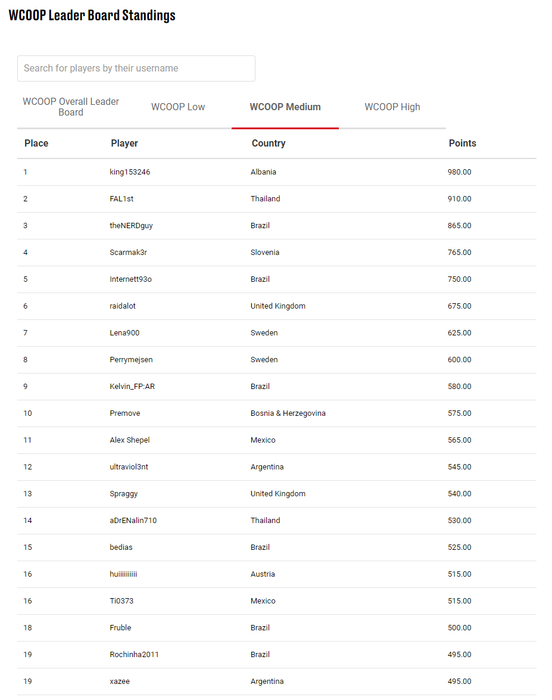Open the WCOOP Low tab
This screenshot has width=552, height=700.
[178, 107]
